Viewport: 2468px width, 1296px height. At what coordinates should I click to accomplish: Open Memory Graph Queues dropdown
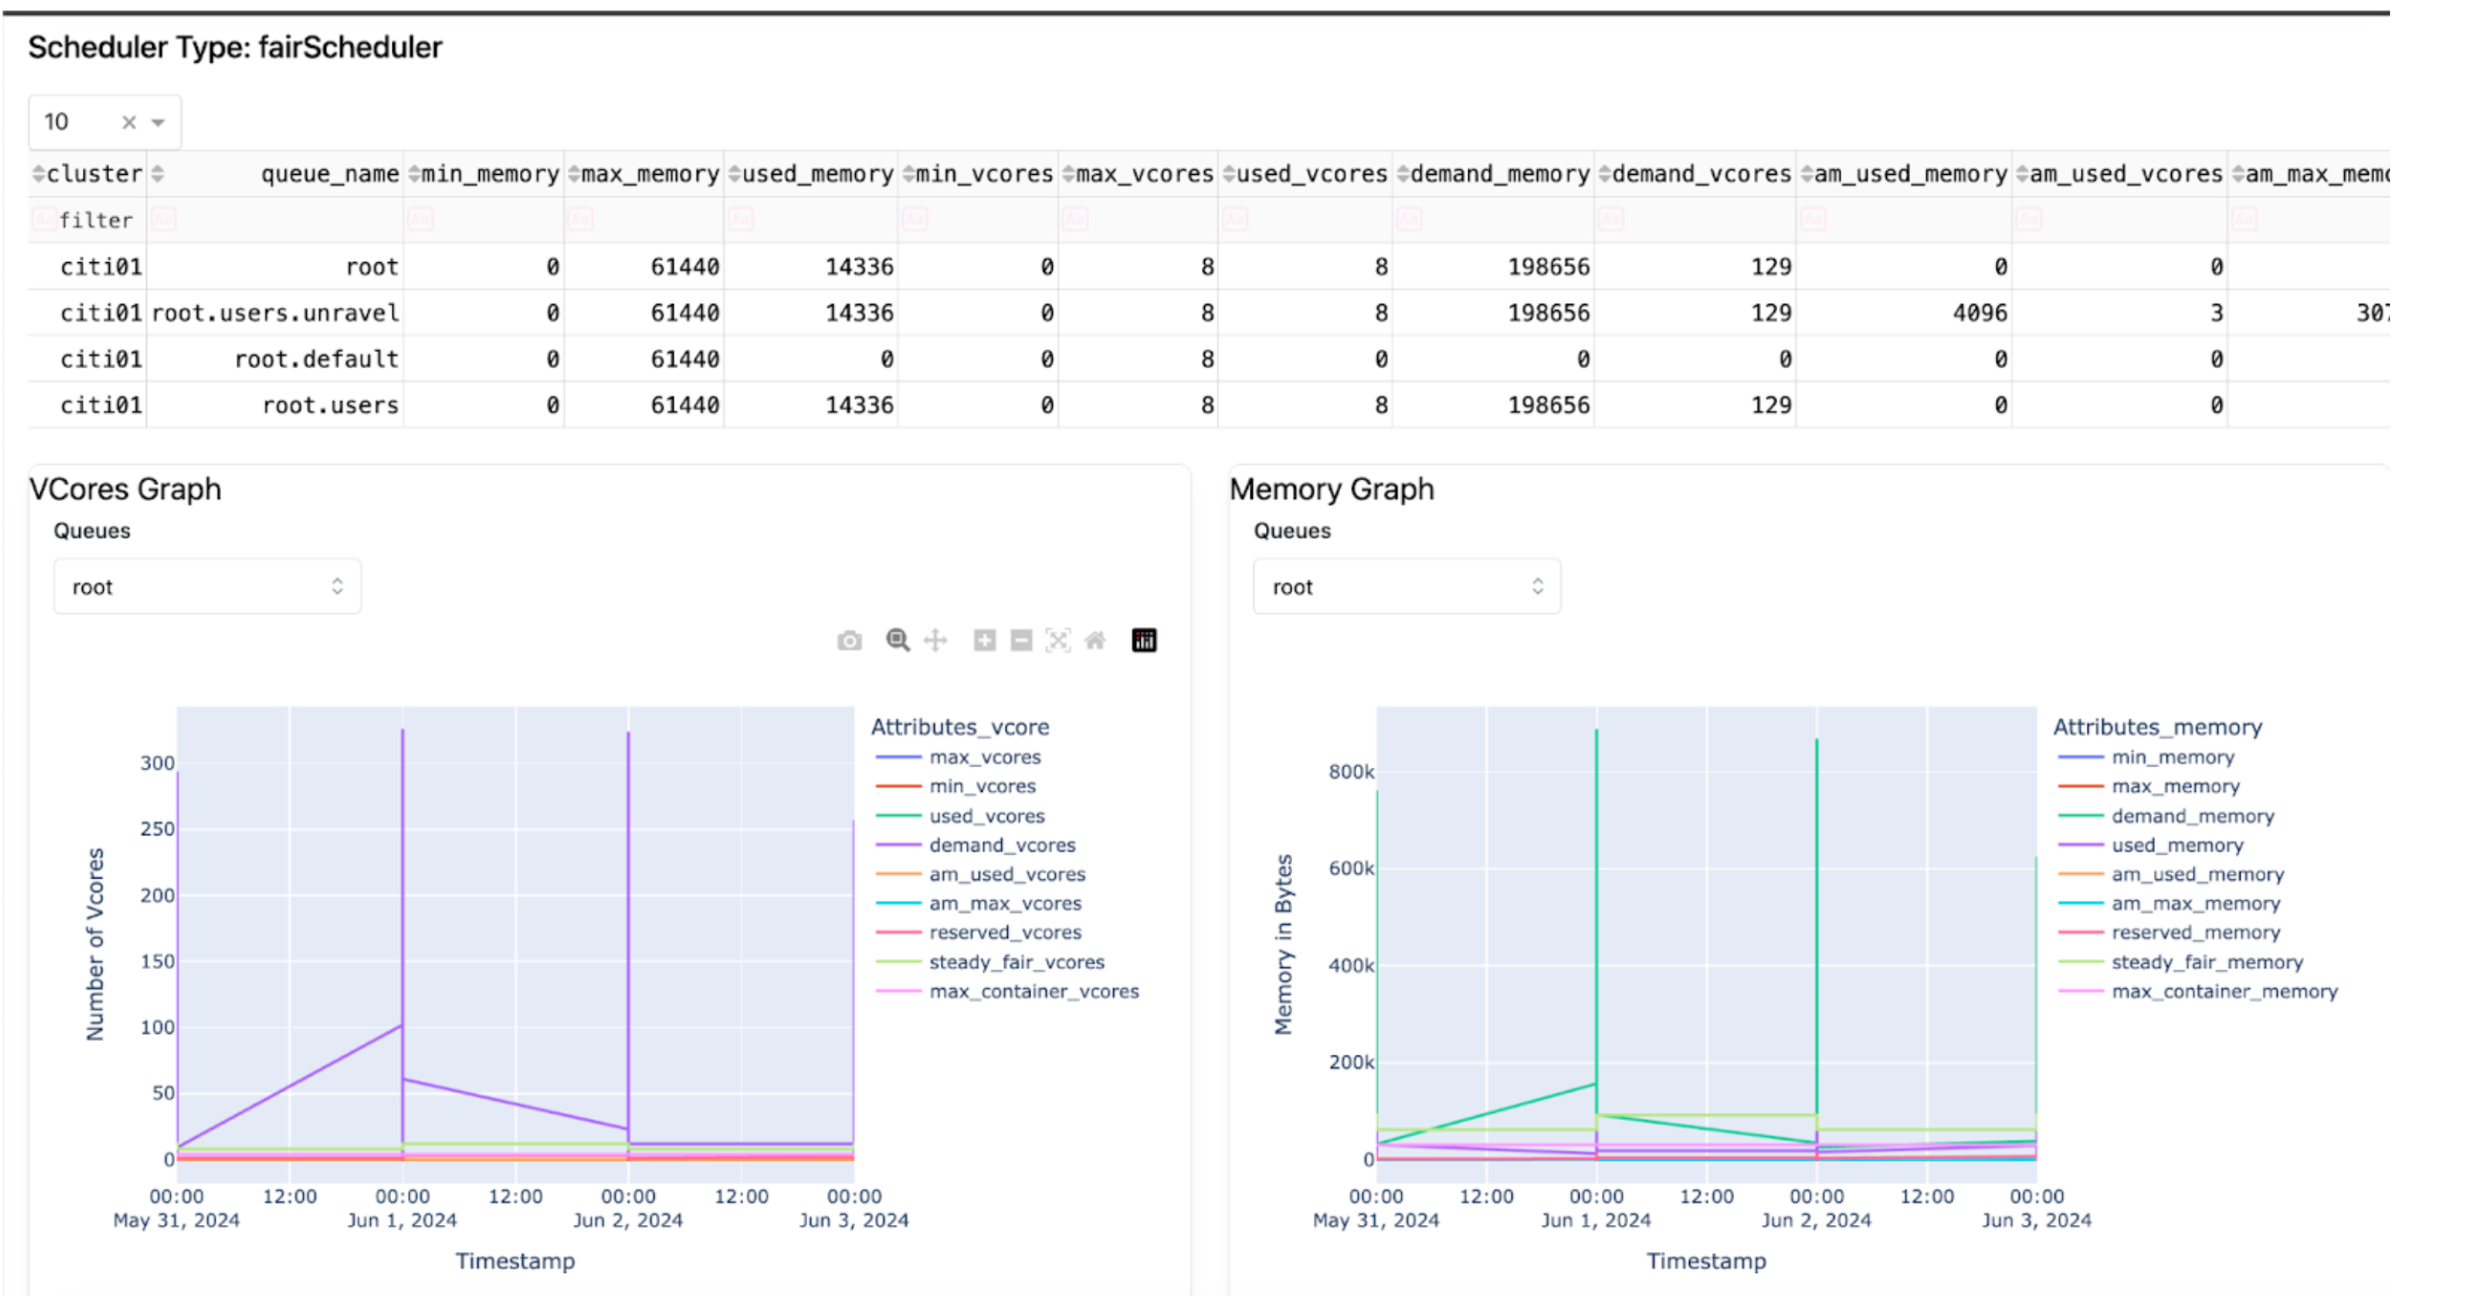(1407, 587)
